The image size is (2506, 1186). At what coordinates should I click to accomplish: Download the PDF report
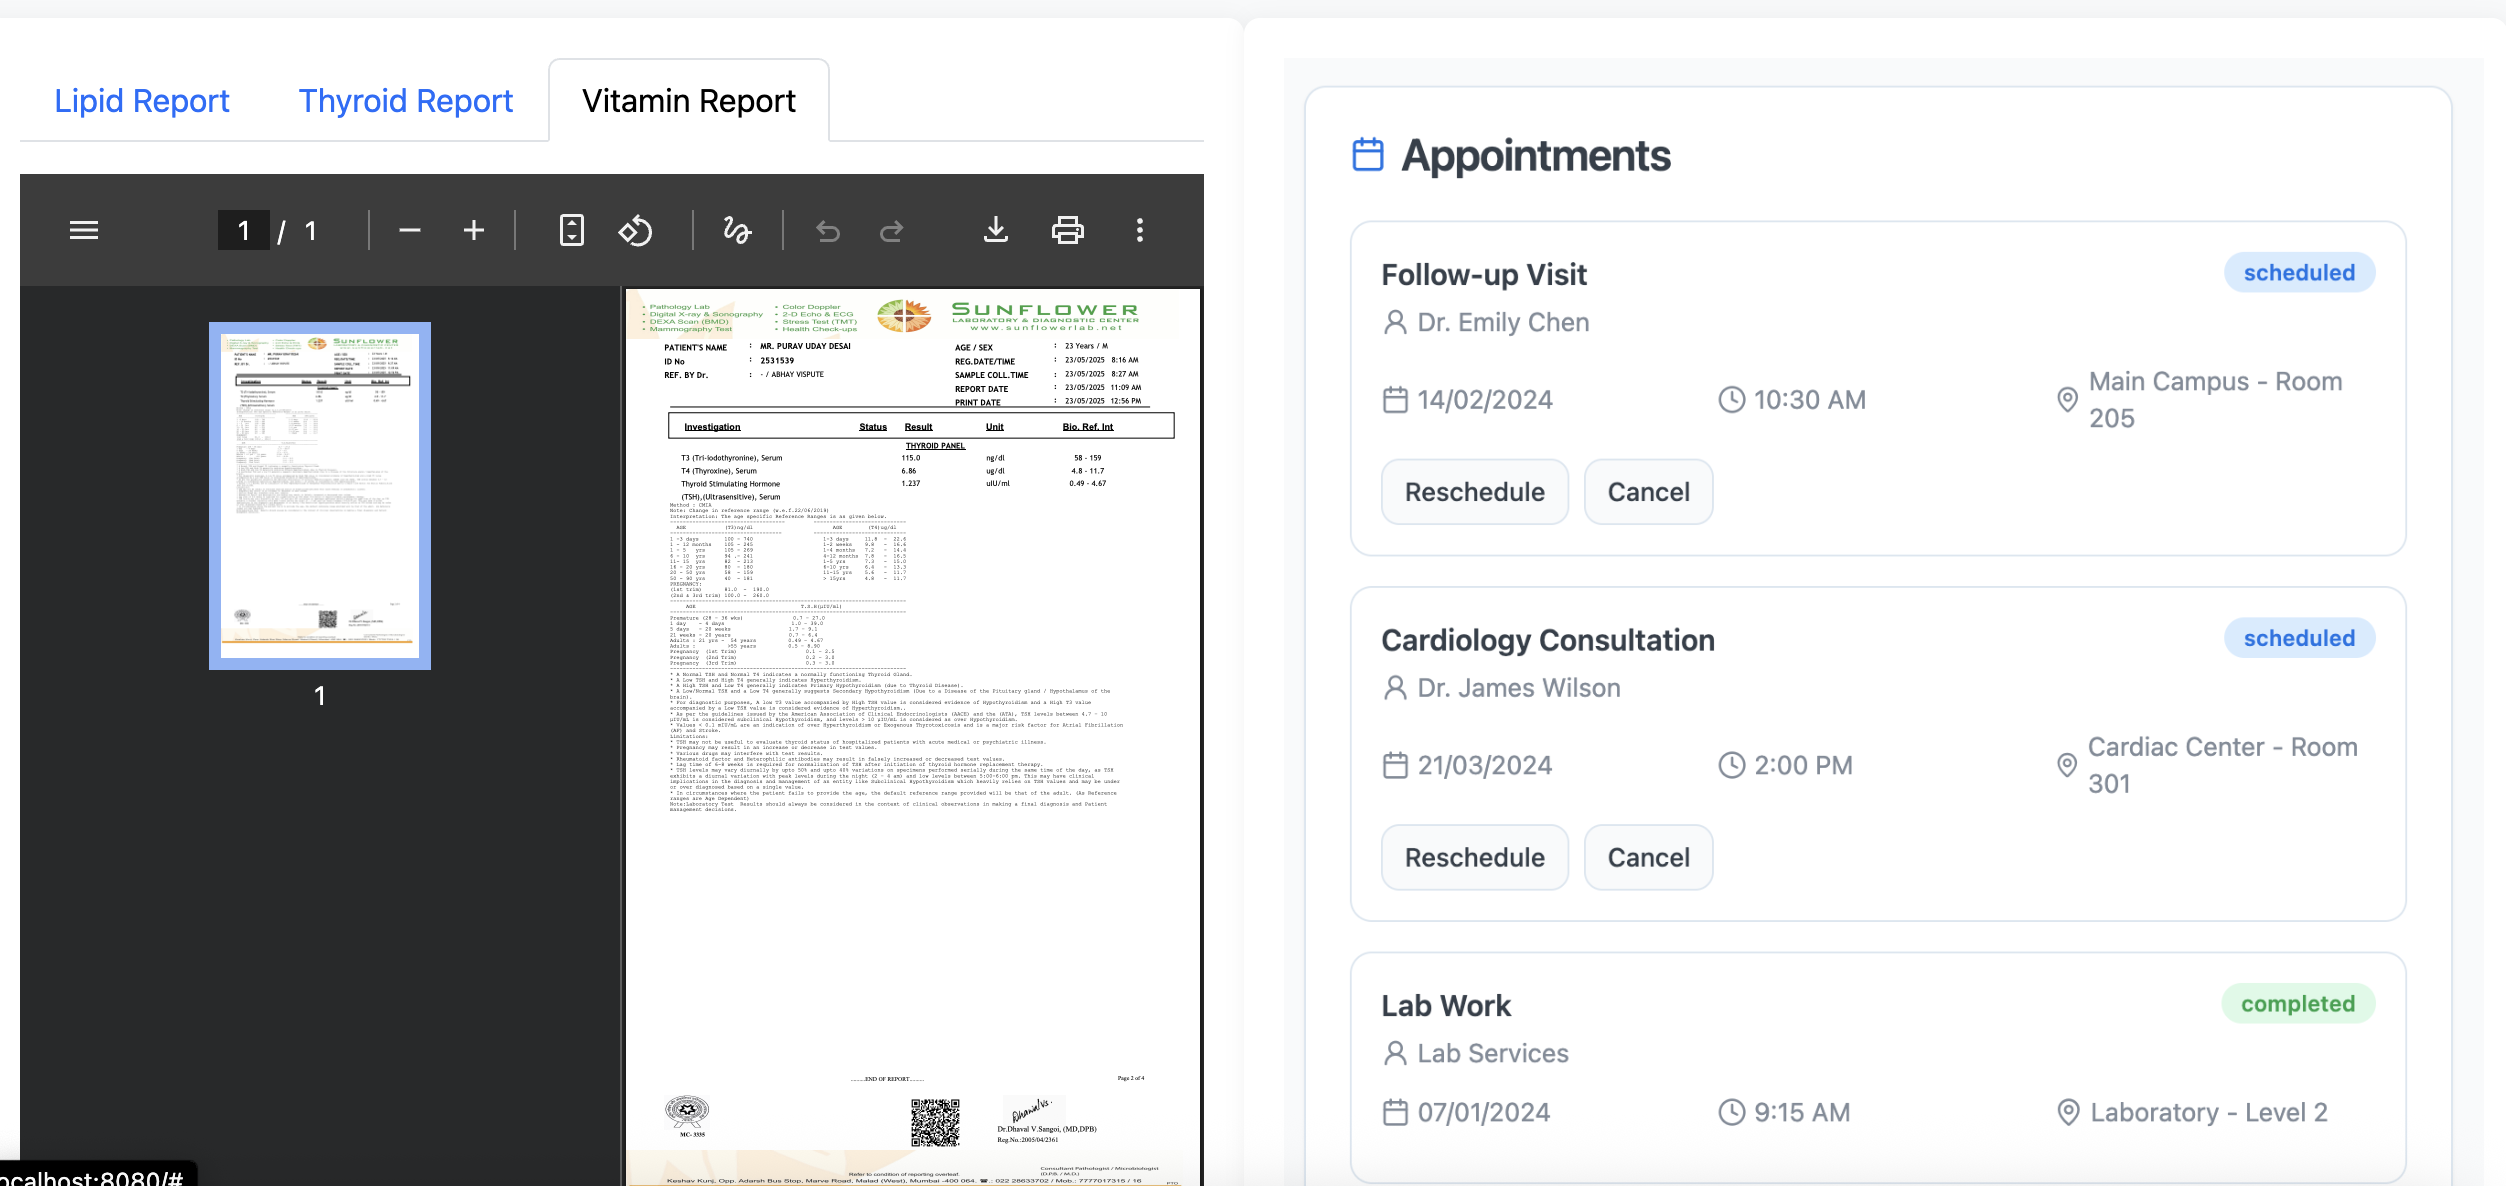pyautogui.click(x=995, y=231)
